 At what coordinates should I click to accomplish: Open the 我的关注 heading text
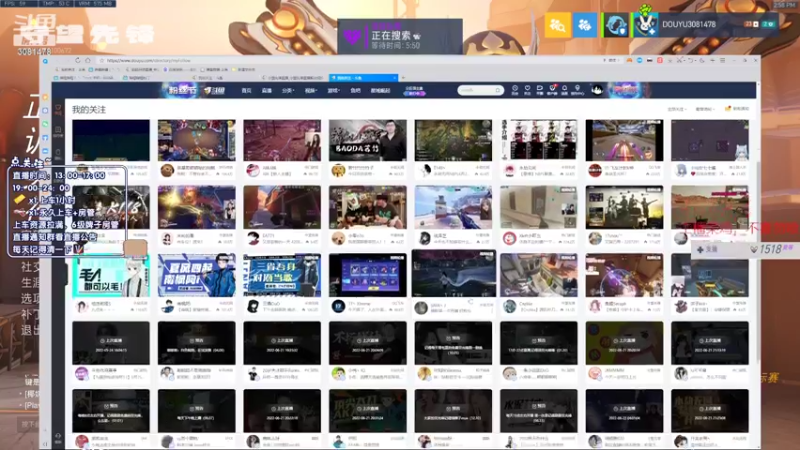89,110
